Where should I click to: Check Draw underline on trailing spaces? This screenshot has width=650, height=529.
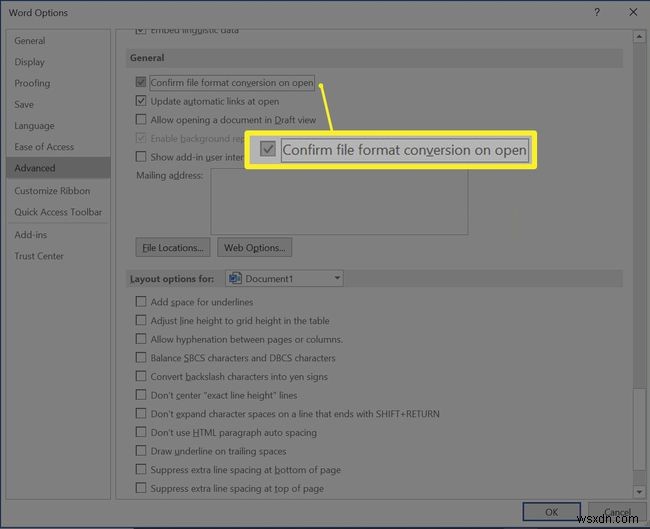(x=141, y=450)
